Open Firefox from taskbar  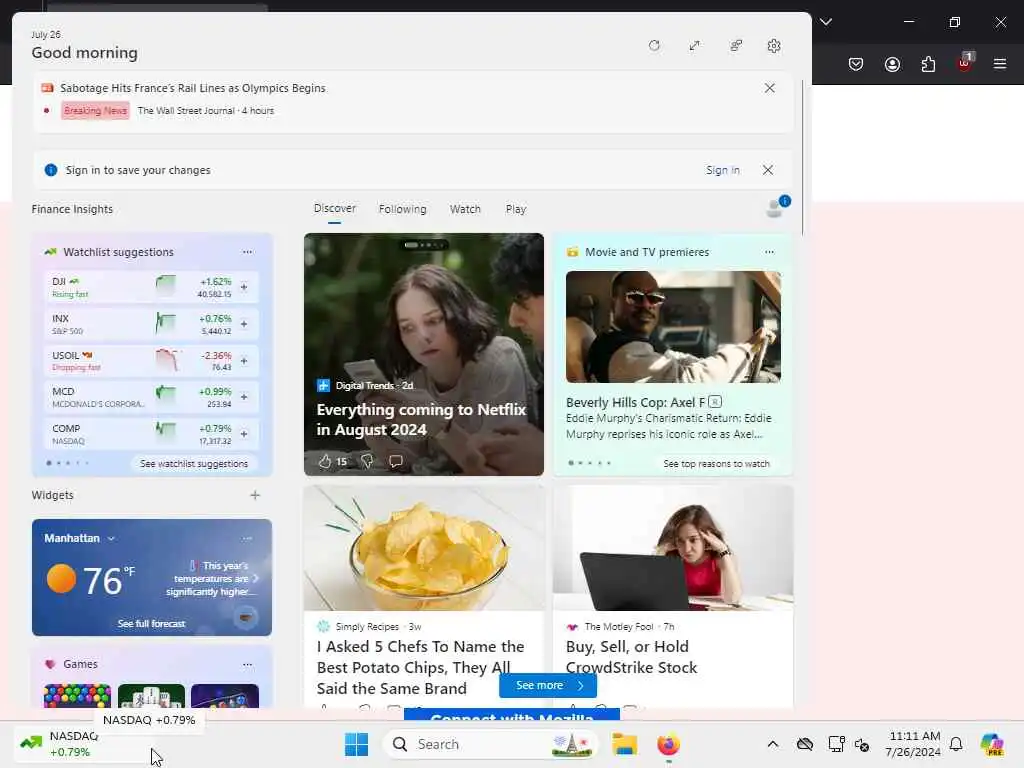(x=668, y=744)
